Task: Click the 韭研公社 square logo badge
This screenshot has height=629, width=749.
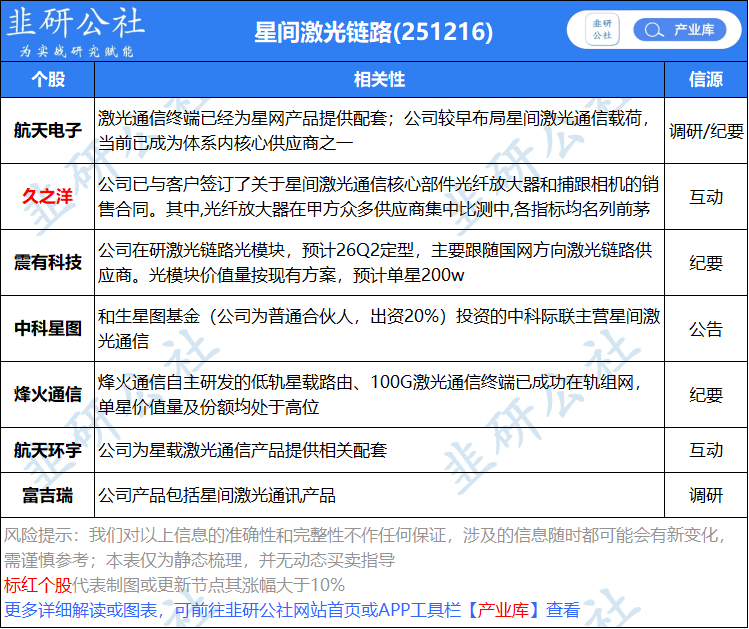Action: [602, 30]
